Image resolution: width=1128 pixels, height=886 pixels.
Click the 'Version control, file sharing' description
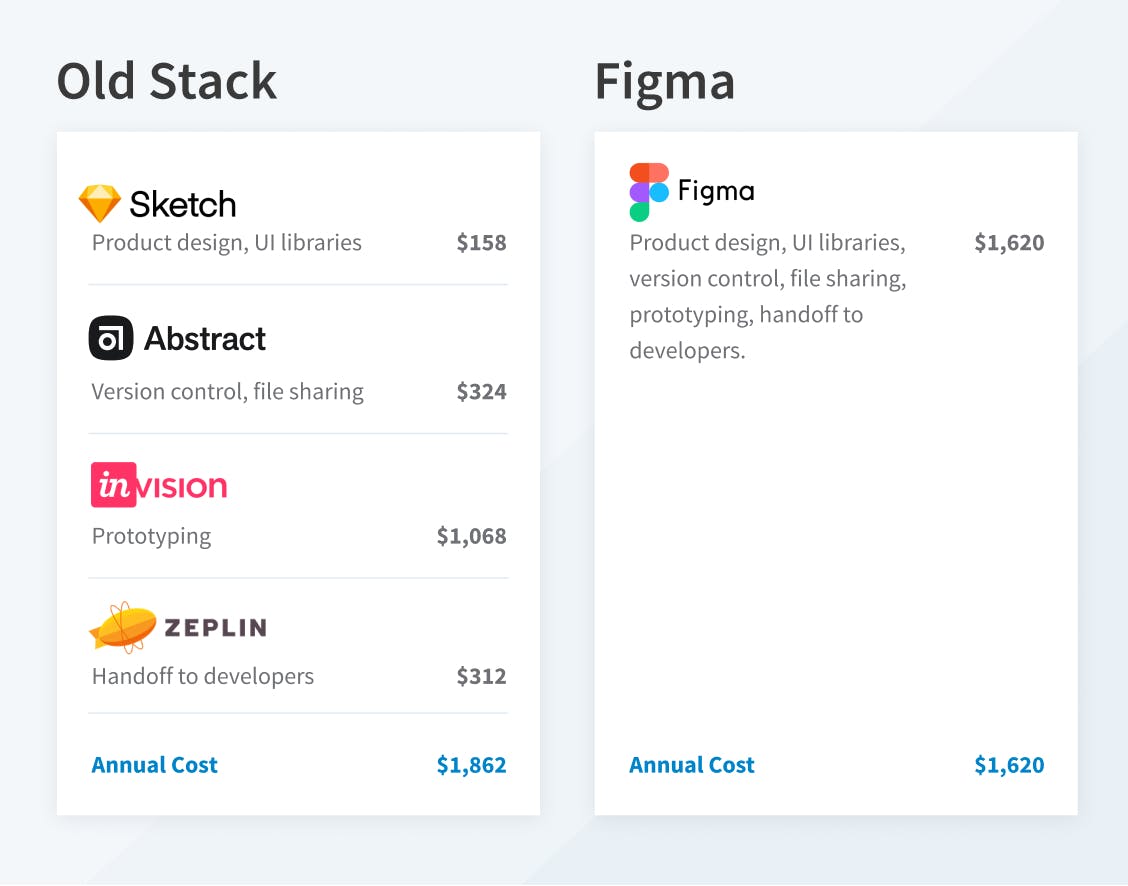(227, 392)
